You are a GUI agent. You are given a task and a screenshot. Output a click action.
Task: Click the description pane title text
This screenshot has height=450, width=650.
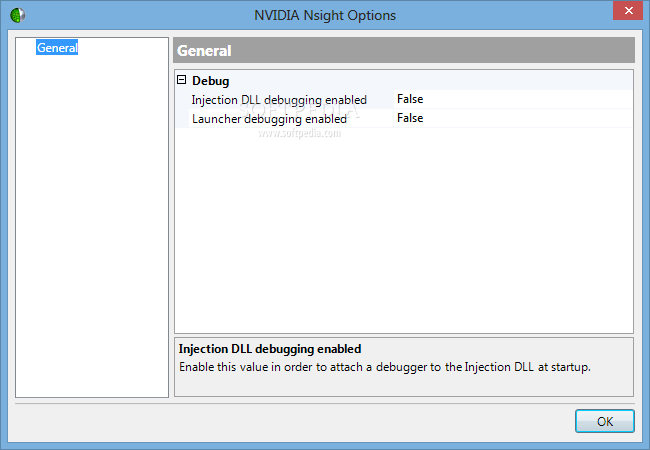tap(270, 349)
